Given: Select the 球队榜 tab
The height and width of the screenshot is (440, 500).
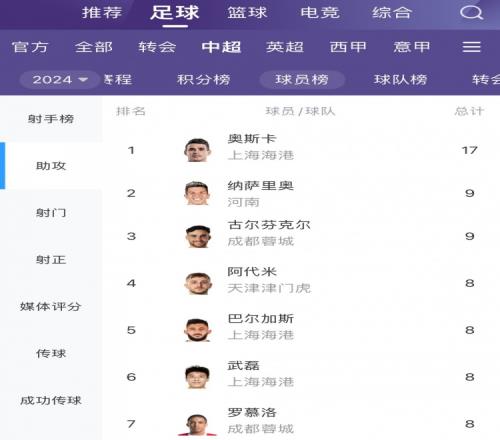Looking at the screenshot, I should coord(400,80).
